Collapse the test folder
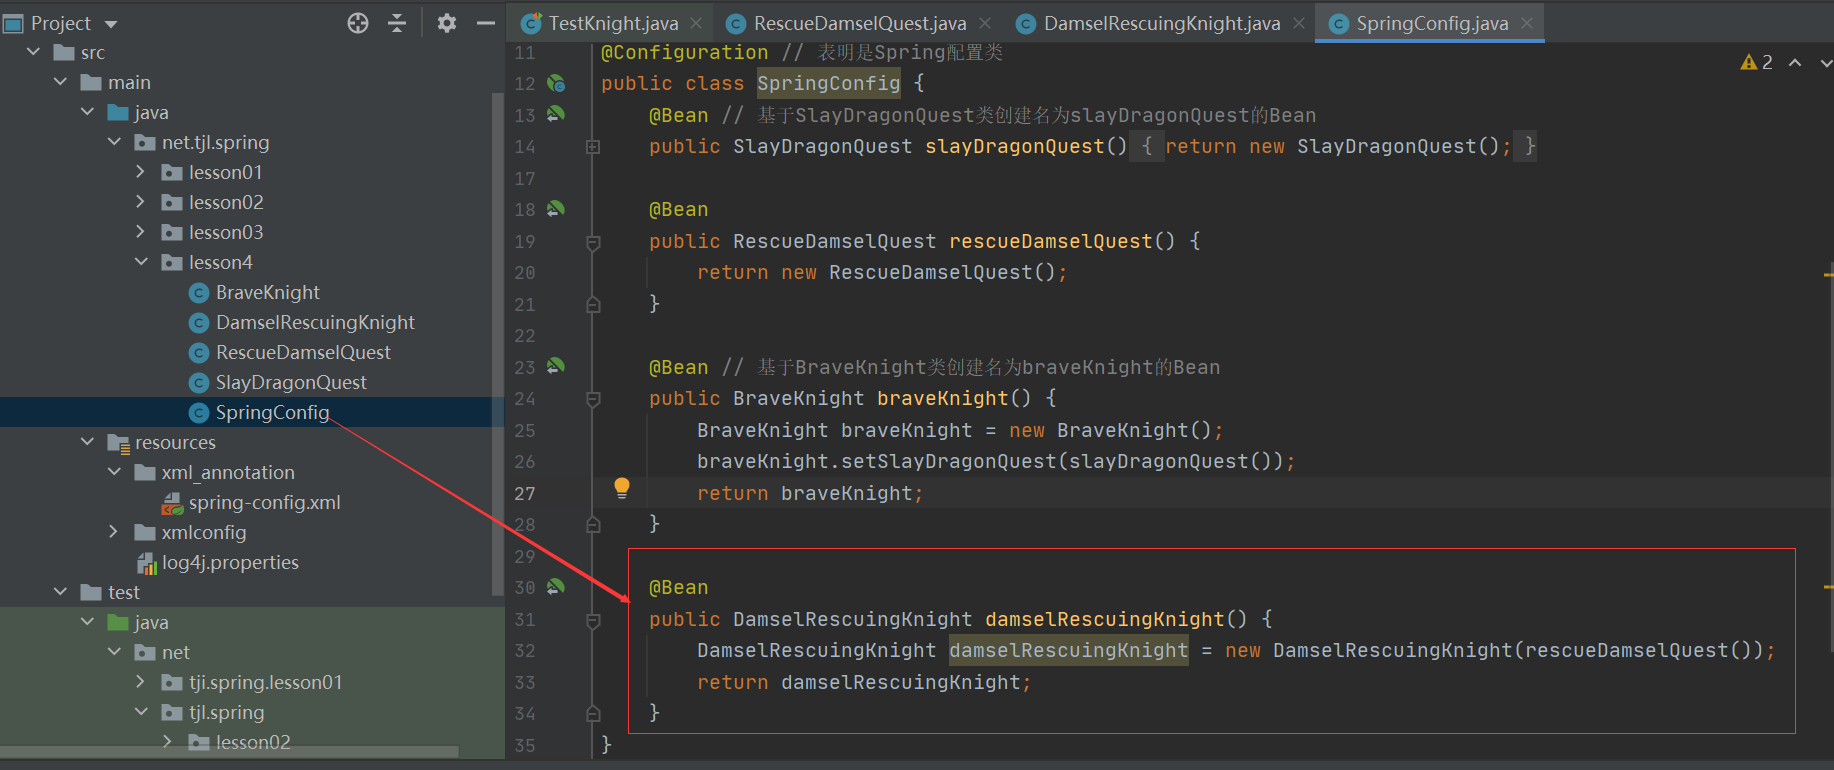1834x770 pixels. pos(61,592)
